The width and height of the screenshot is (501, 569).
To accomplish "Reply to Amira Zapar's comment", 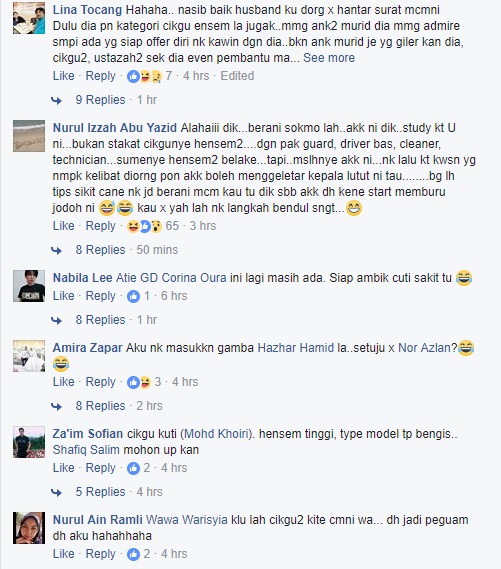I will [x=100, y=382].
